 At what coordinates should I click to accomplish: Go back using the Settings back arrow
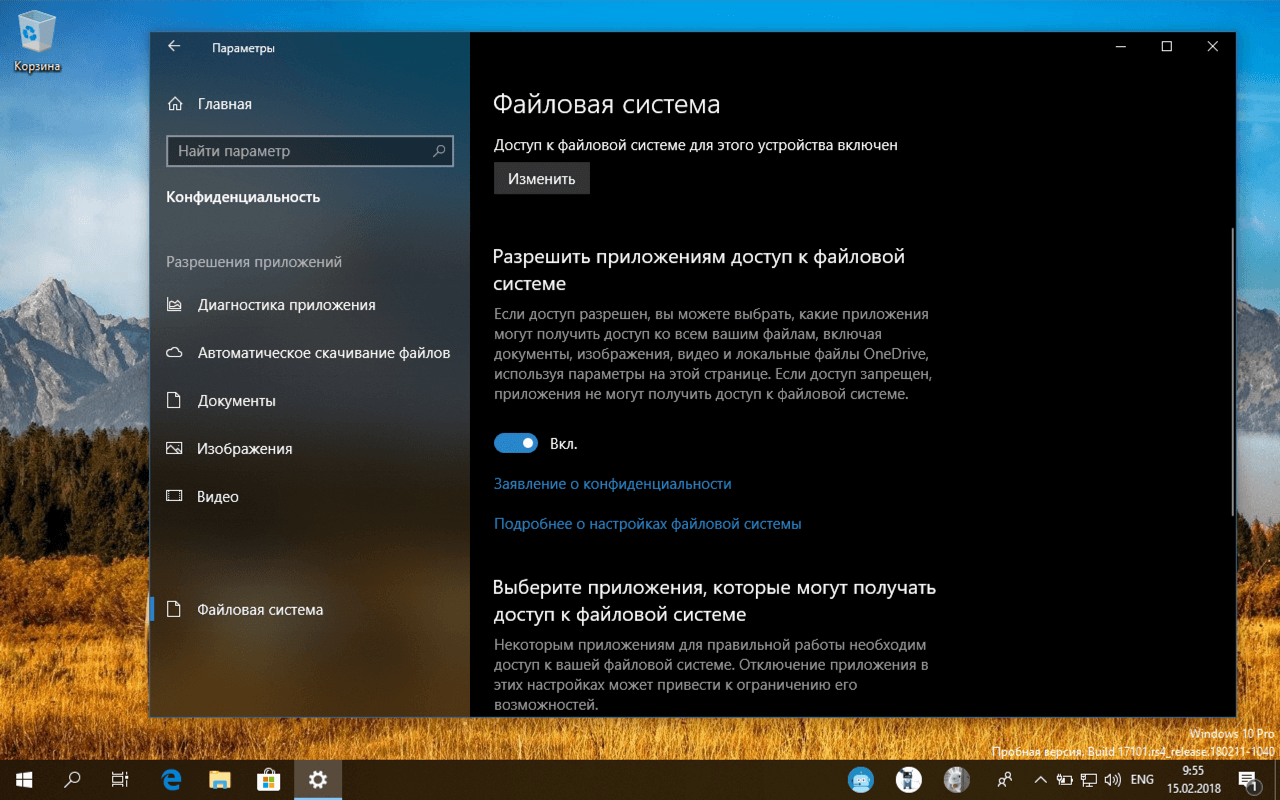point(174,47)
